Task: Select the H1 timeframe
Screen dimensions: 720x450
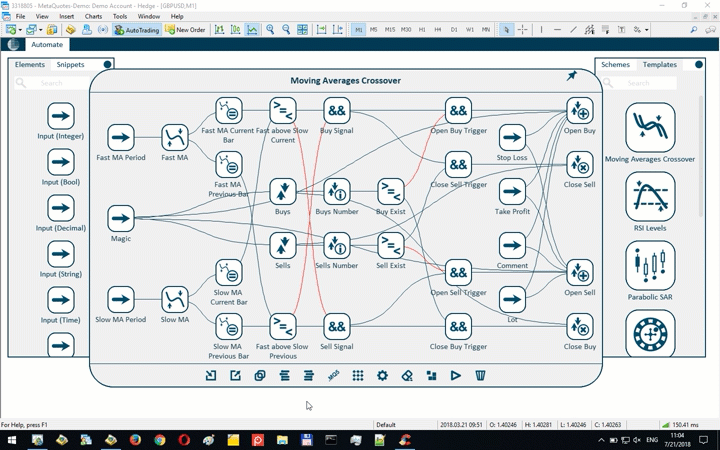Action: pos(422,29)
